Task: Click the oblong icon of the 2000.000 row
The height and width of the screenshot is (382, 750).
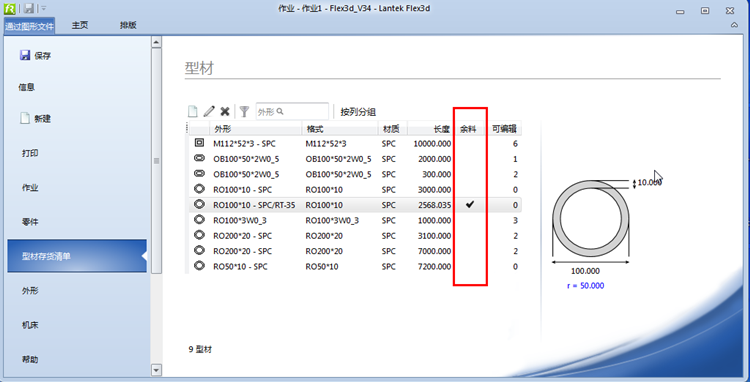Action: click(199, 158)
